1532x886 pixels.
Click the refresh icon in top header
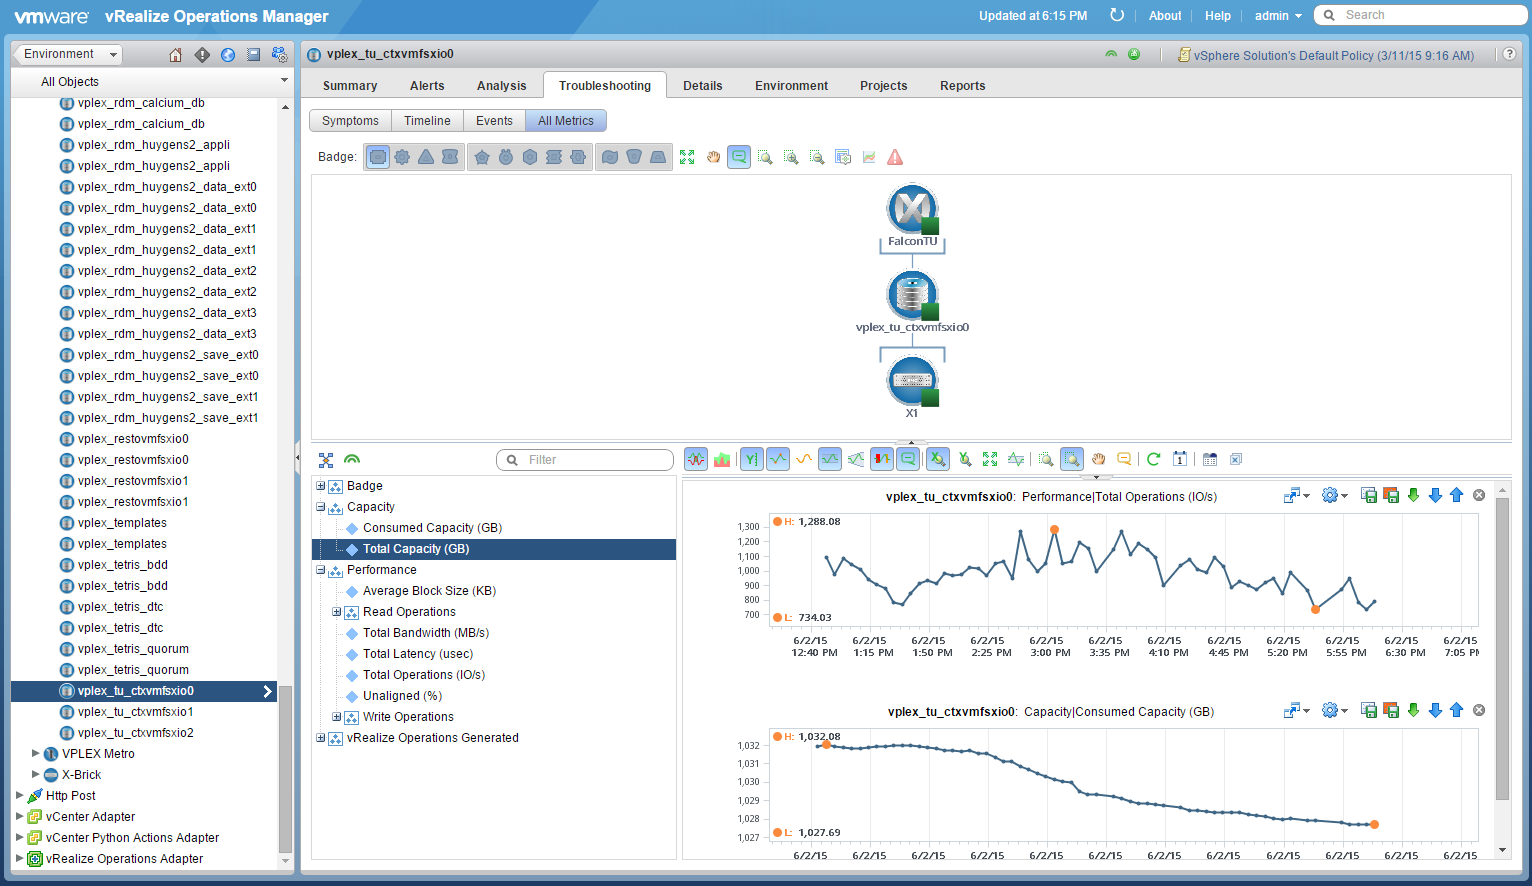pos(1117,15)
